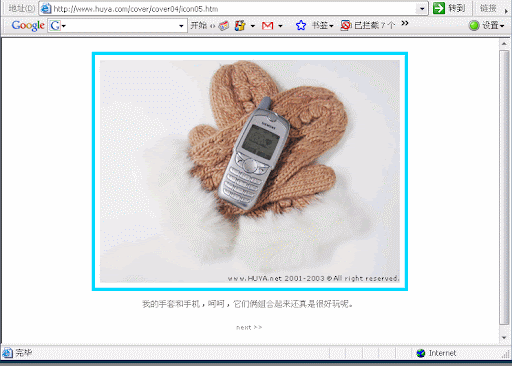Open the 书签 bookmarks menu
The image size is (512, 366).
[322, 25]
